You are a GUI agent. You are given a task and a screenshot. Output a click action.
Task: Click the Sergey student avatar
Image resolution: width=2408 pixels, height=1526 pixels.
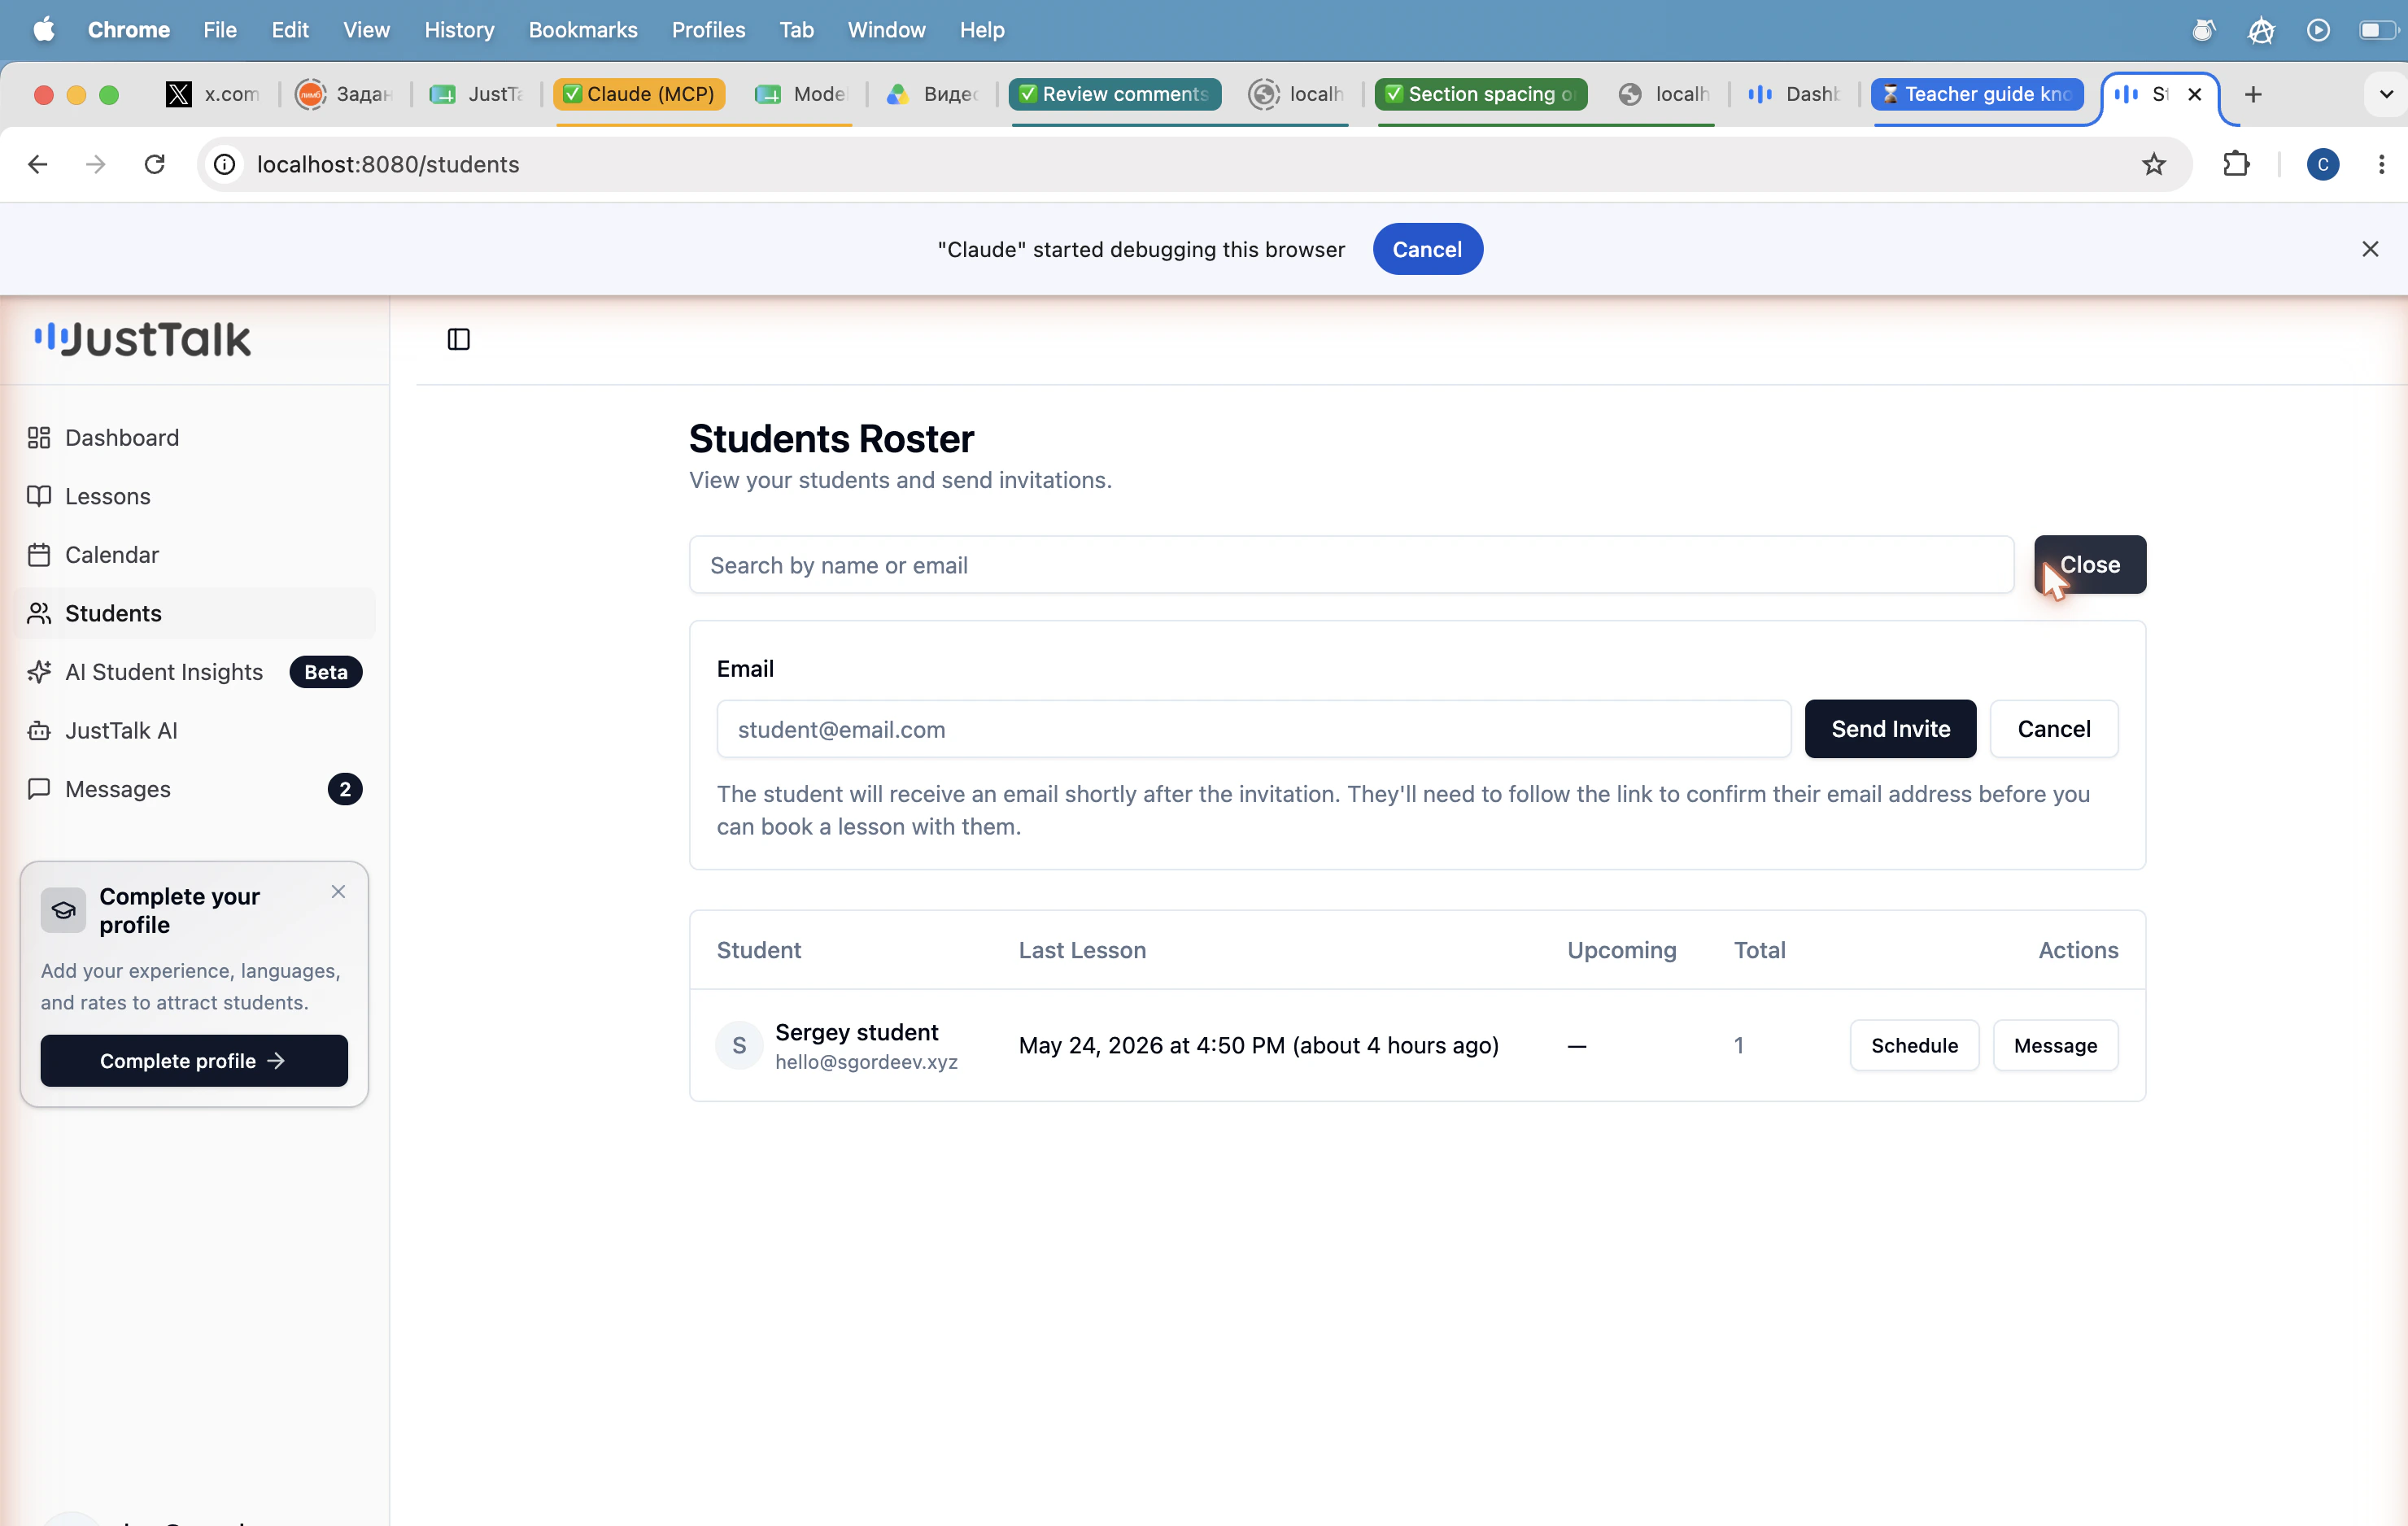click(739, 1045)
